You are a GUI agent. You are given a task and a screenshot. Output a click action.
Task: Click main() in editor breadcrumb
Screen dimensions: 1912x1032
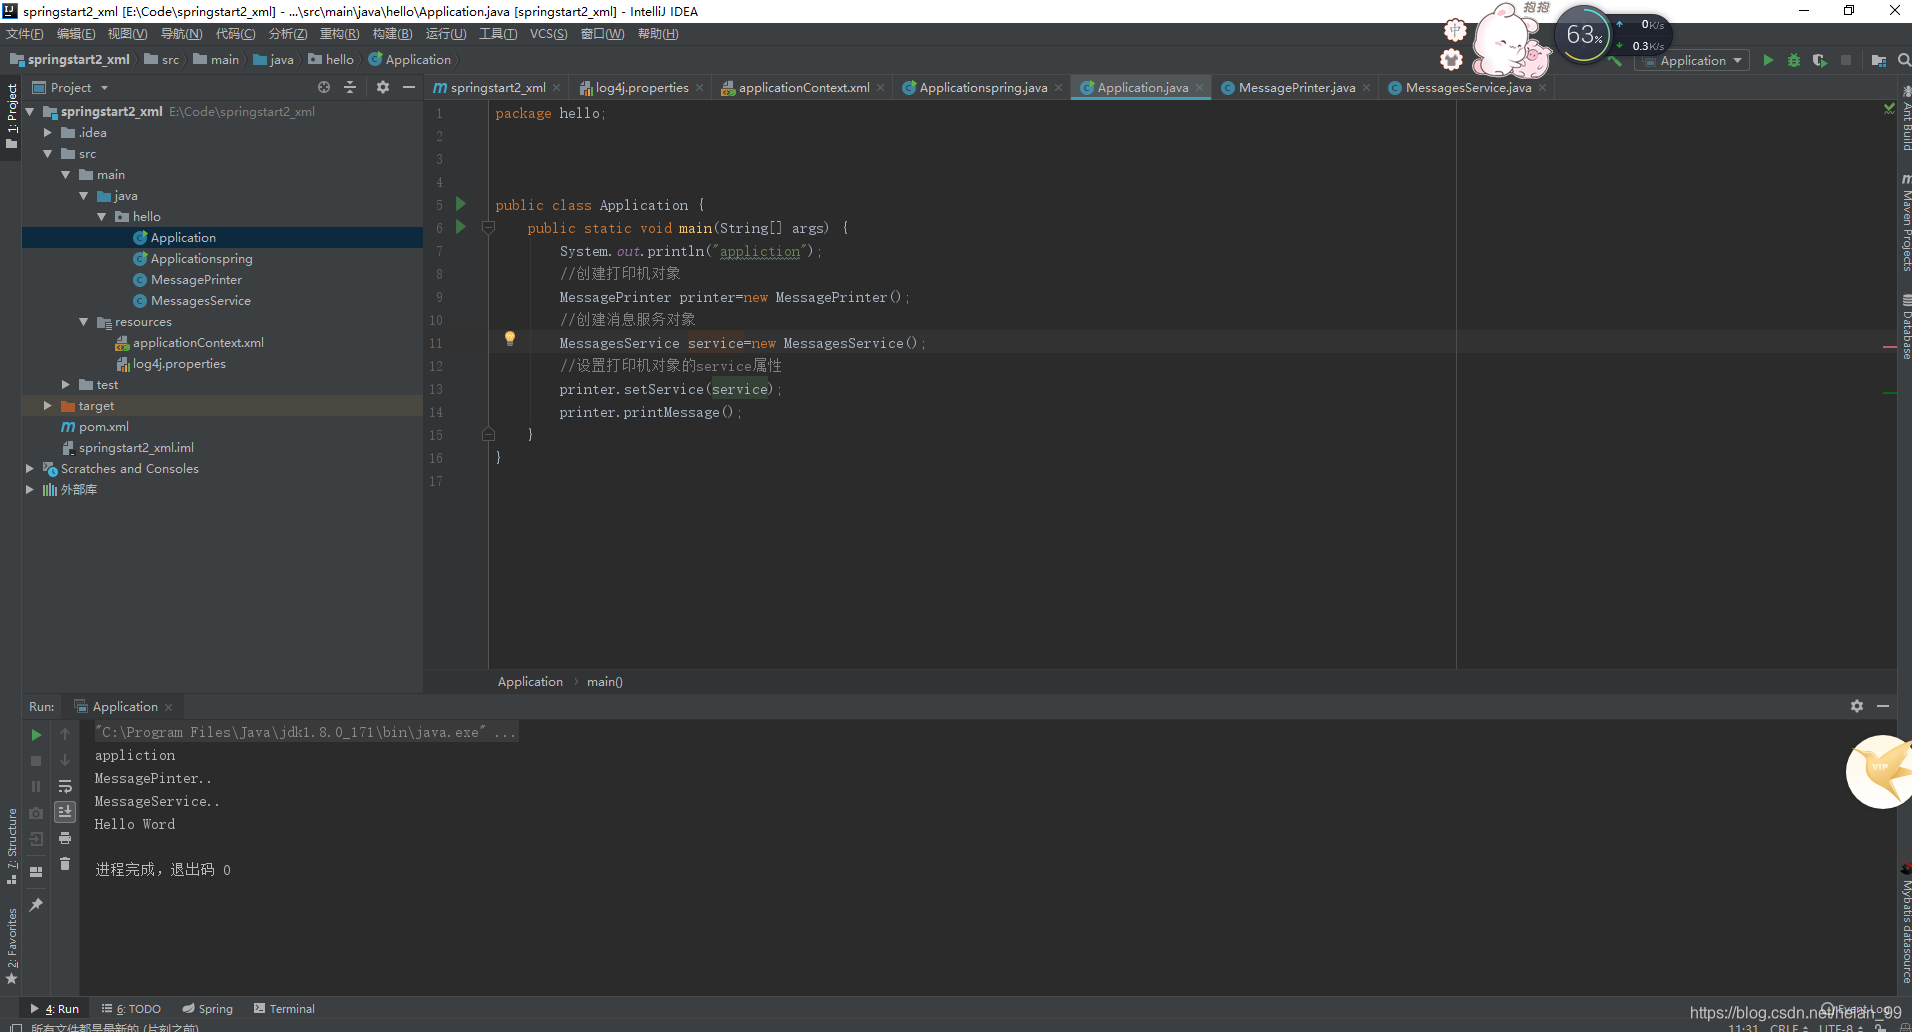coord(604,682)
